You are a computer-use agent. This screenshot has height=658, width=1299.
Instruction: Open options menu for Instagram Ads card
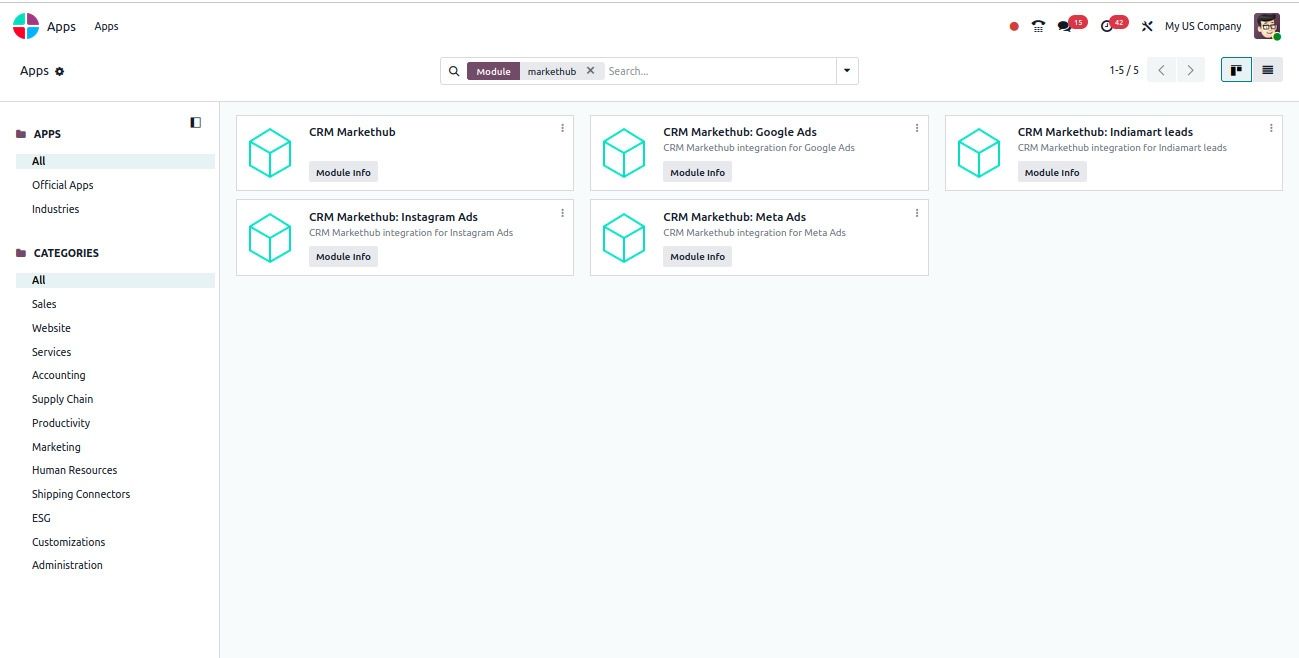562,213
